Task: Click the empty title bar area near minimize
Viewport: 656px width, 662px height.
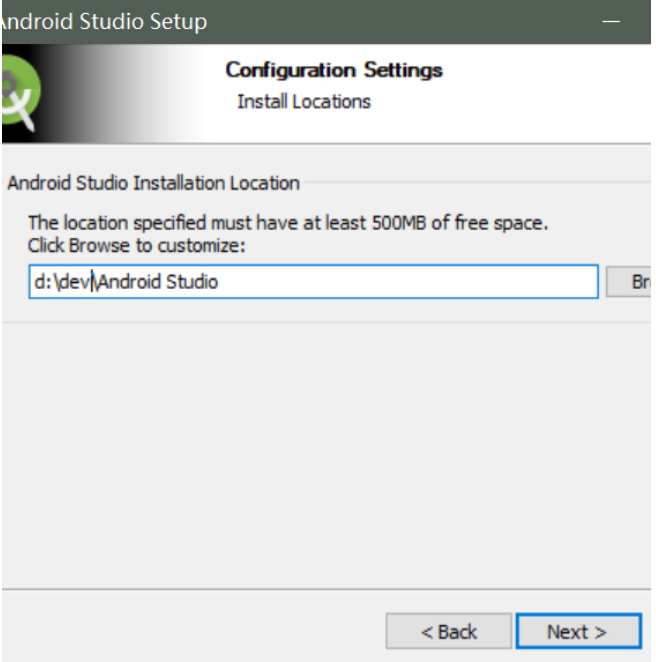Action: point(401,21)
